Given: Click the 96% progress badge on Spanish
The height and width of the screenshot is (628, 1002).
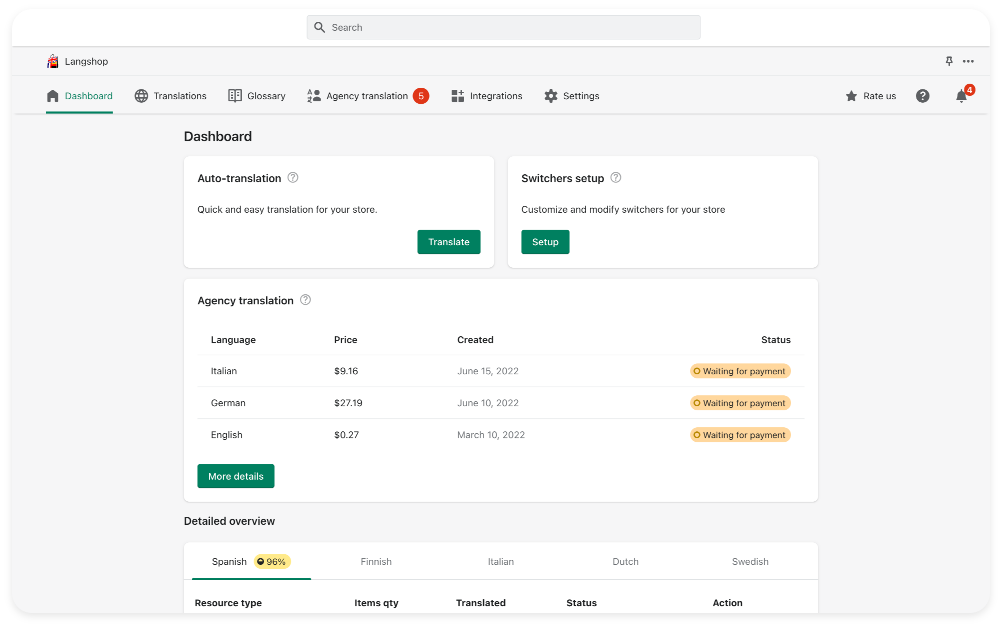Looking at the screenshot, I should coord(272,562).
